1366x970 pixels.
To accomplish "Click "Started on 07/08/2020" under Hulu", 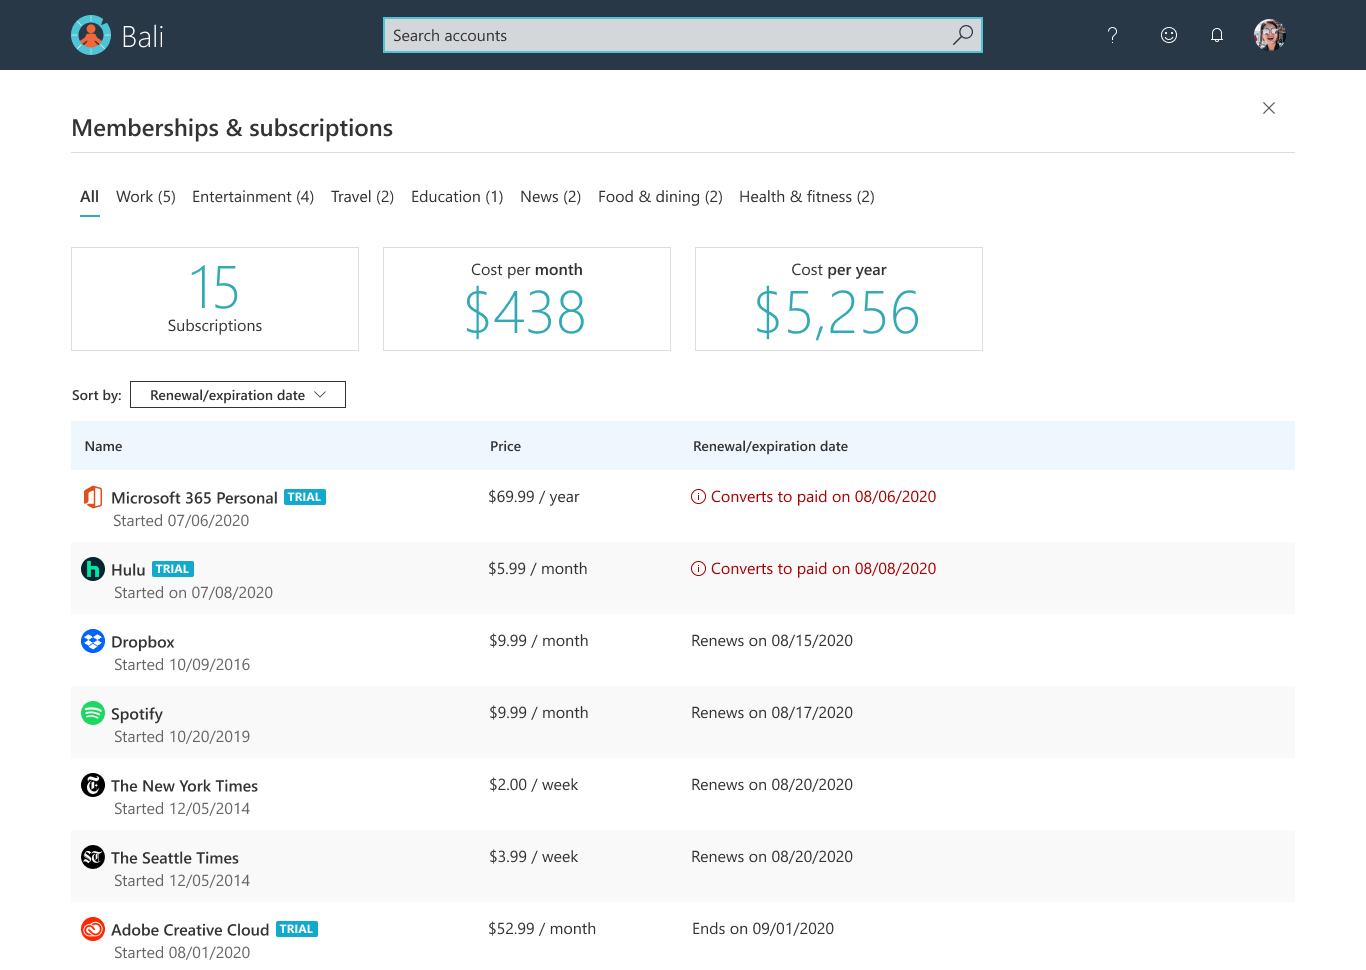I will click(193, 593).
